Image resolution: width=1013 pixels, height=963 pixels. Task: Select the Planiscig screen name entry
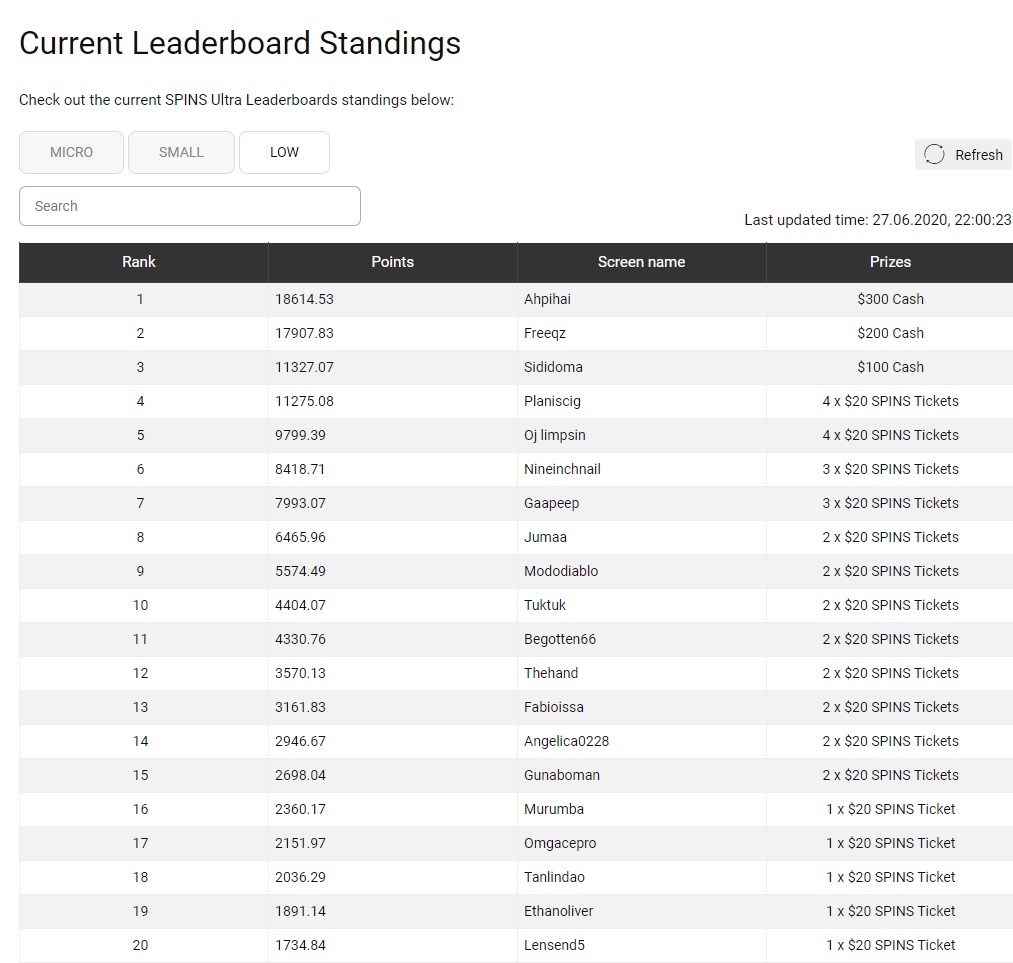point(552,401)
